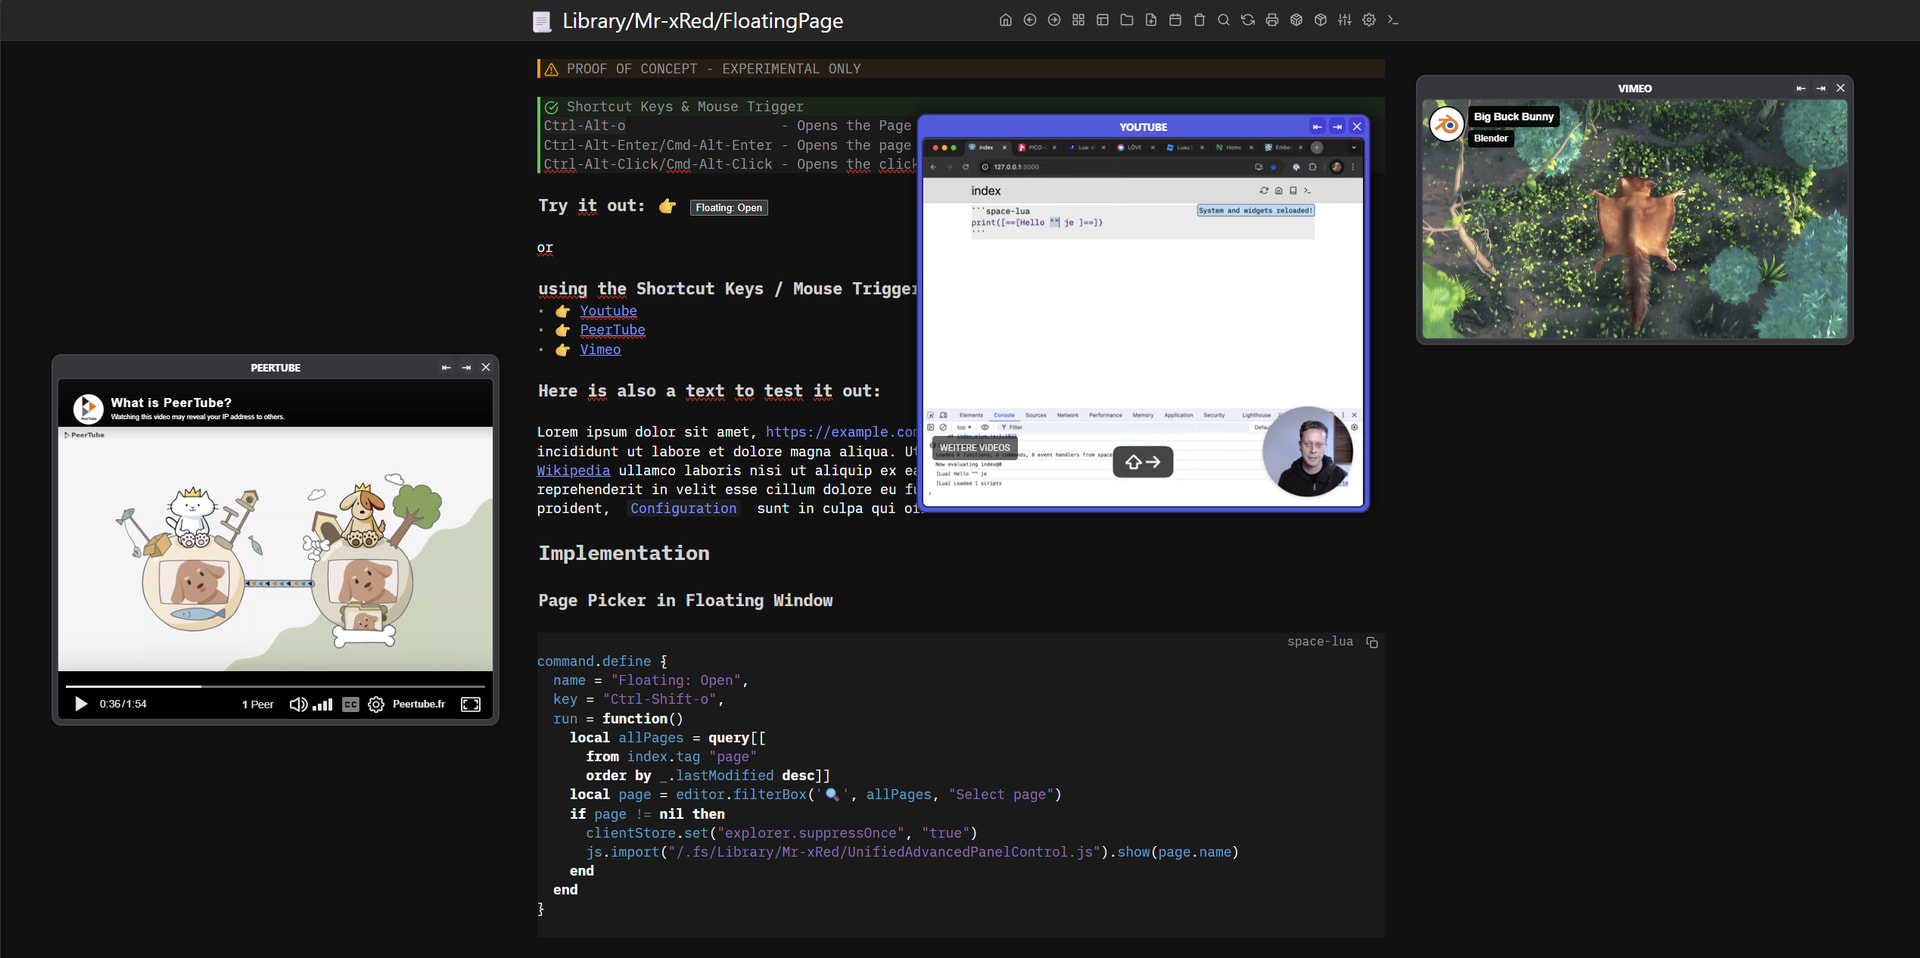1920x958 pixels.
Task: Click the trash icon to delete the page
Action: click(x=1200, y=20)
